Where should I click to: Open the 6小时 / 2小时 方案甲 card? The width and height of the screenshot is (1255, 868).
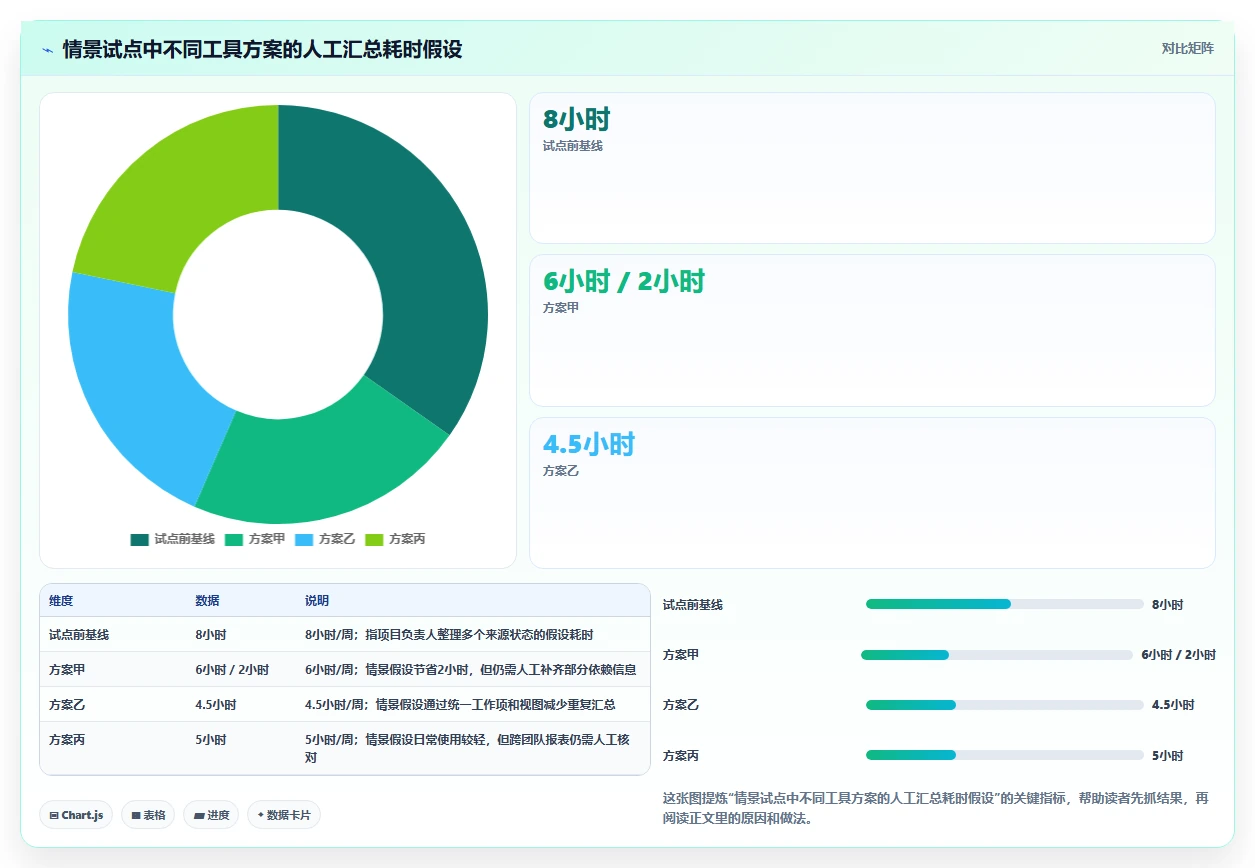click(872, 330)
